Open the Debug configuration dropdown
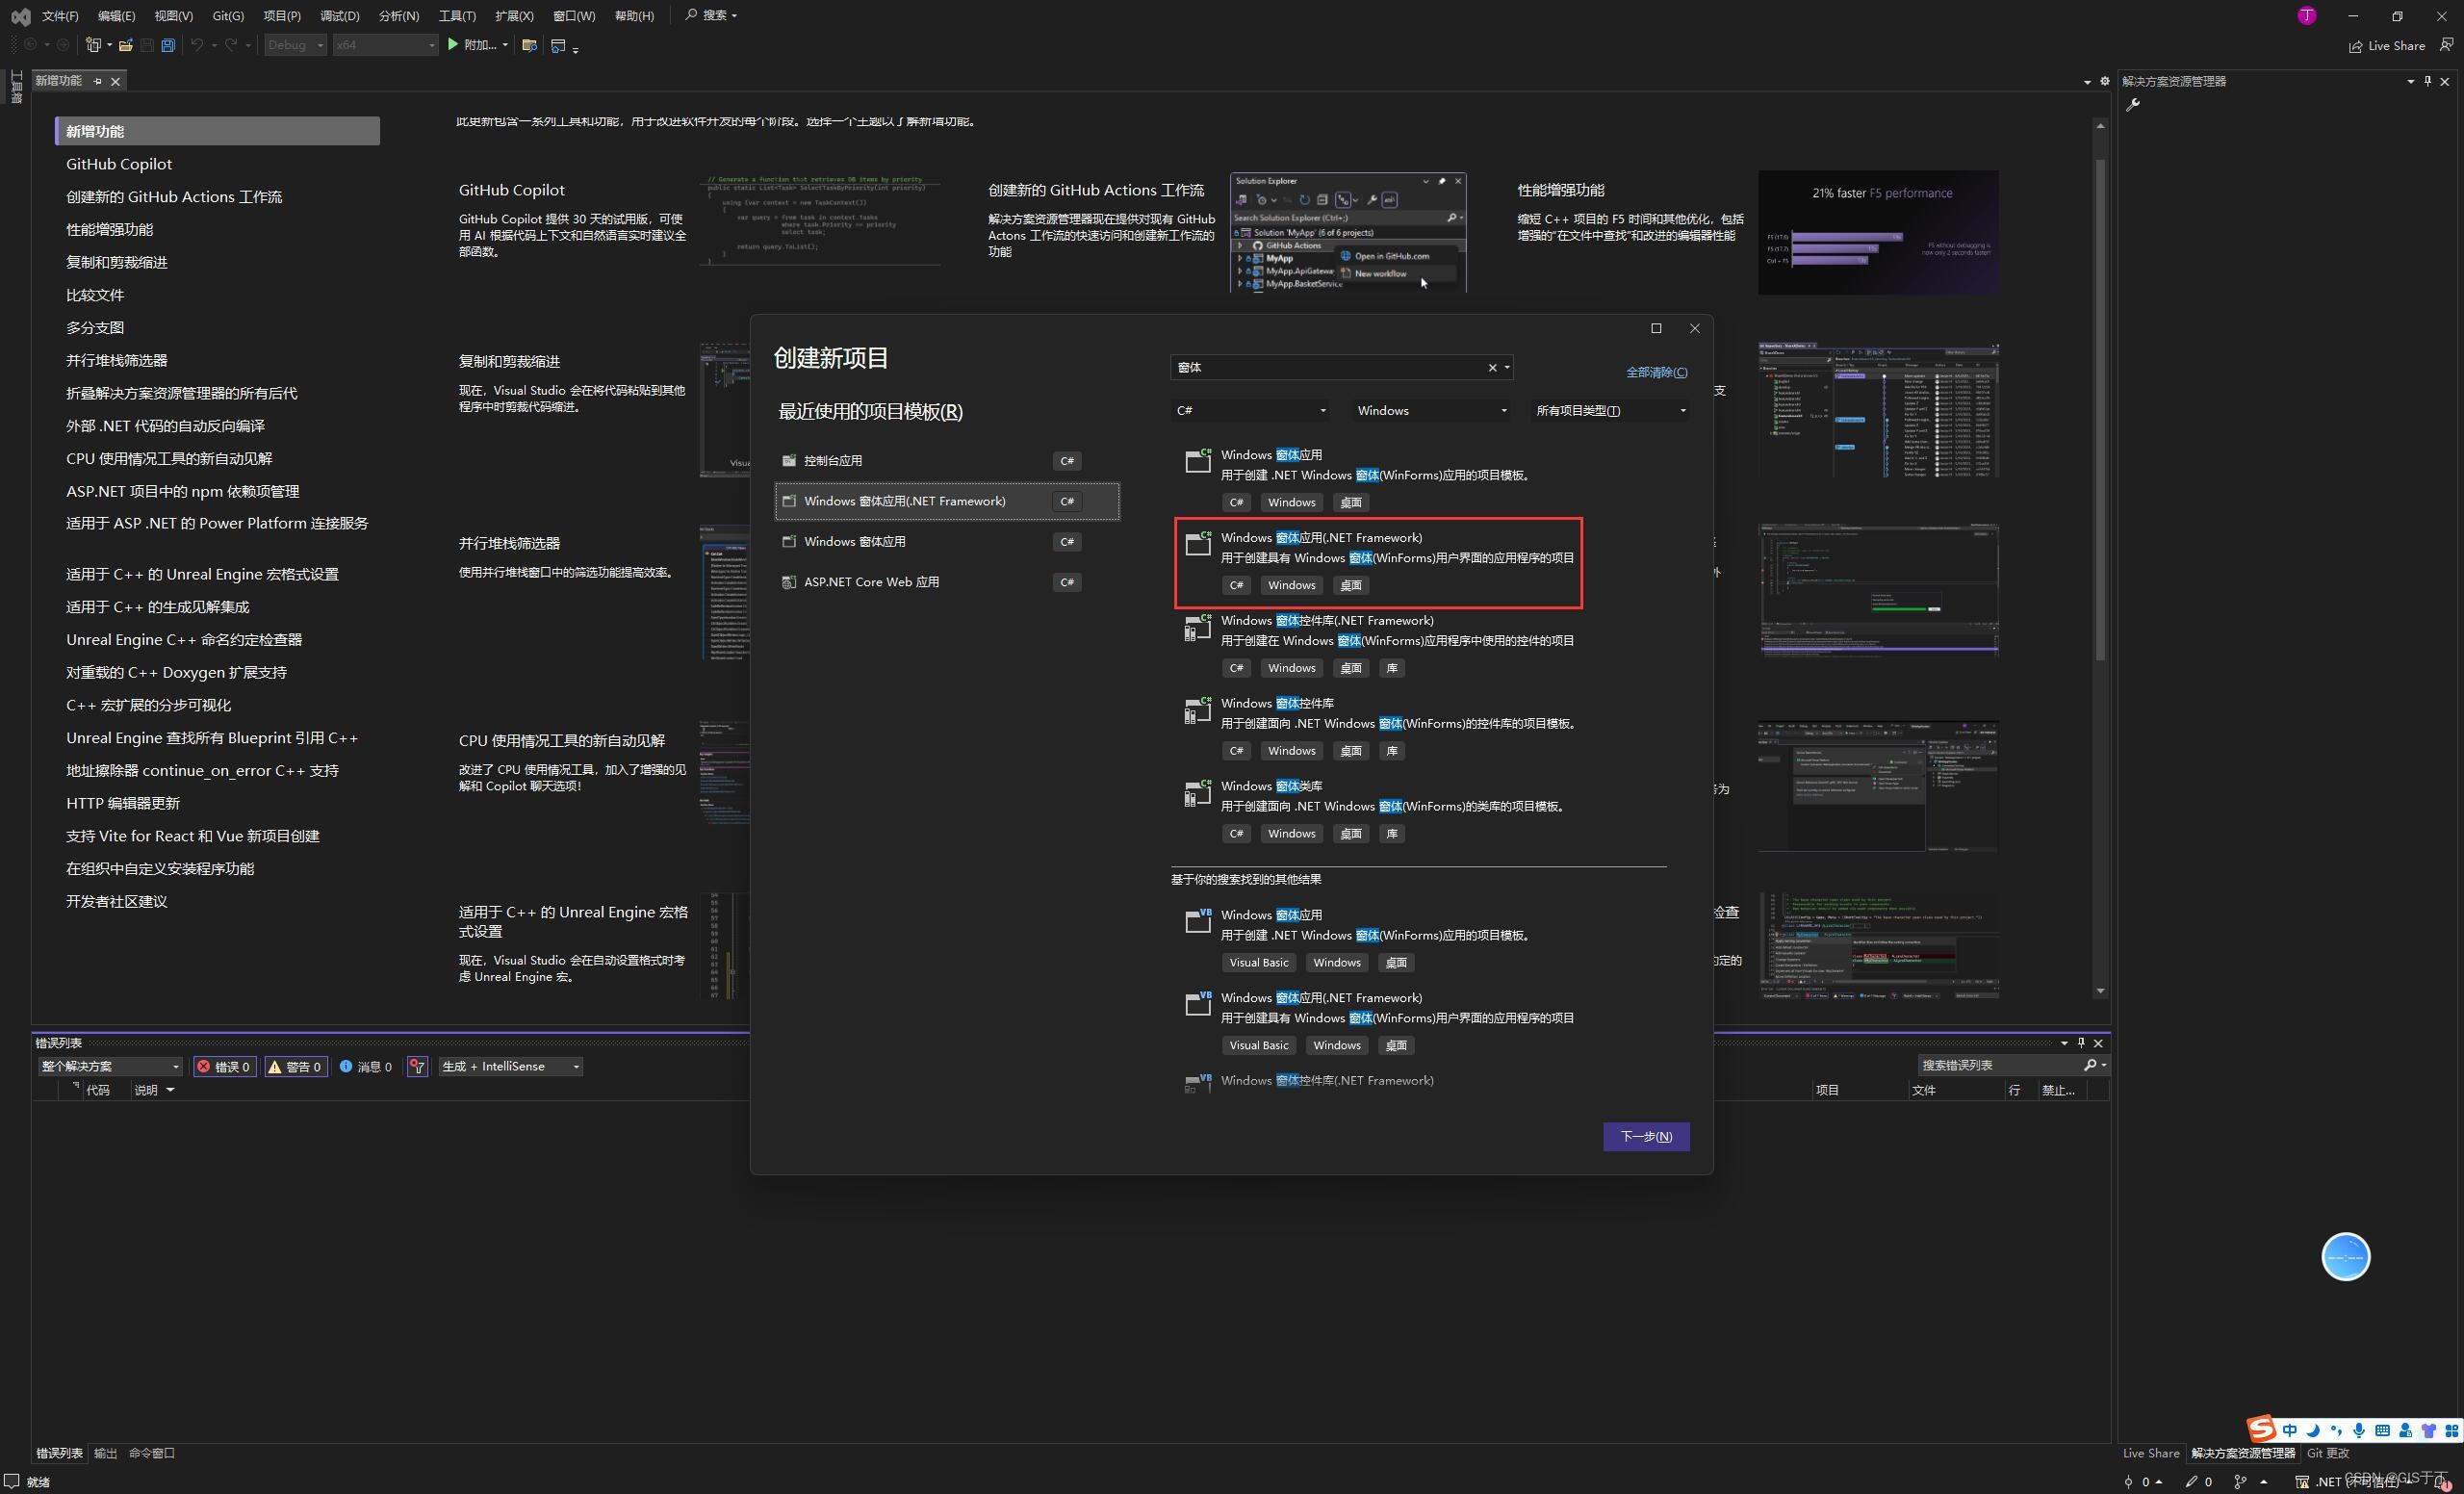2464x1494 pixels. click(x=295, y=45)
